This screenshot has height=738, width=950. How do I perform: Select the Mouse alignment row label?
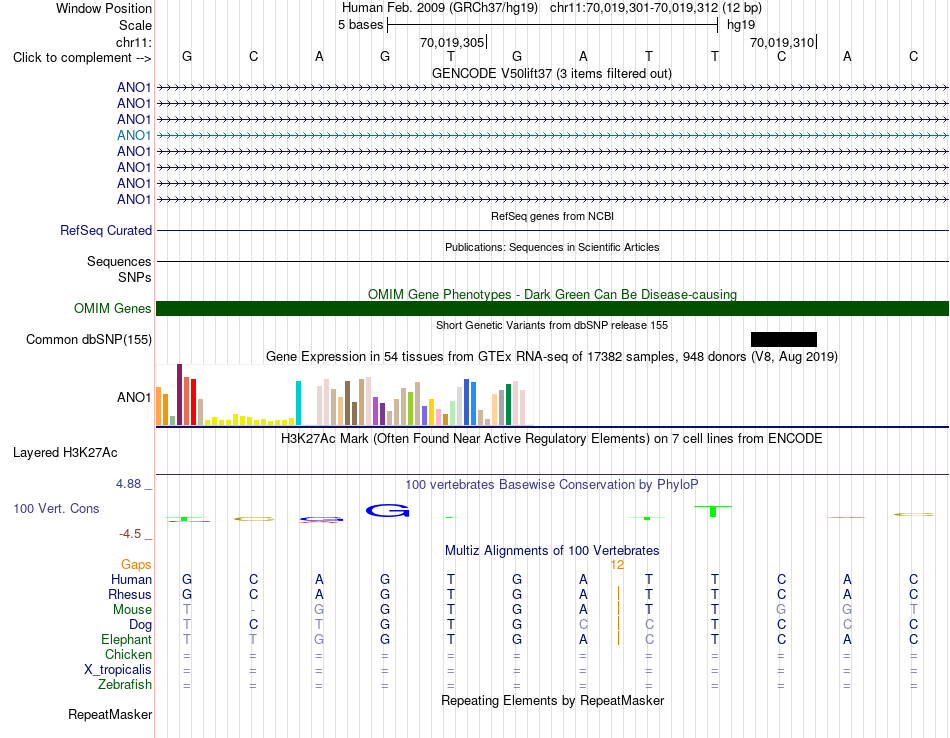click(x=132, y=610)
